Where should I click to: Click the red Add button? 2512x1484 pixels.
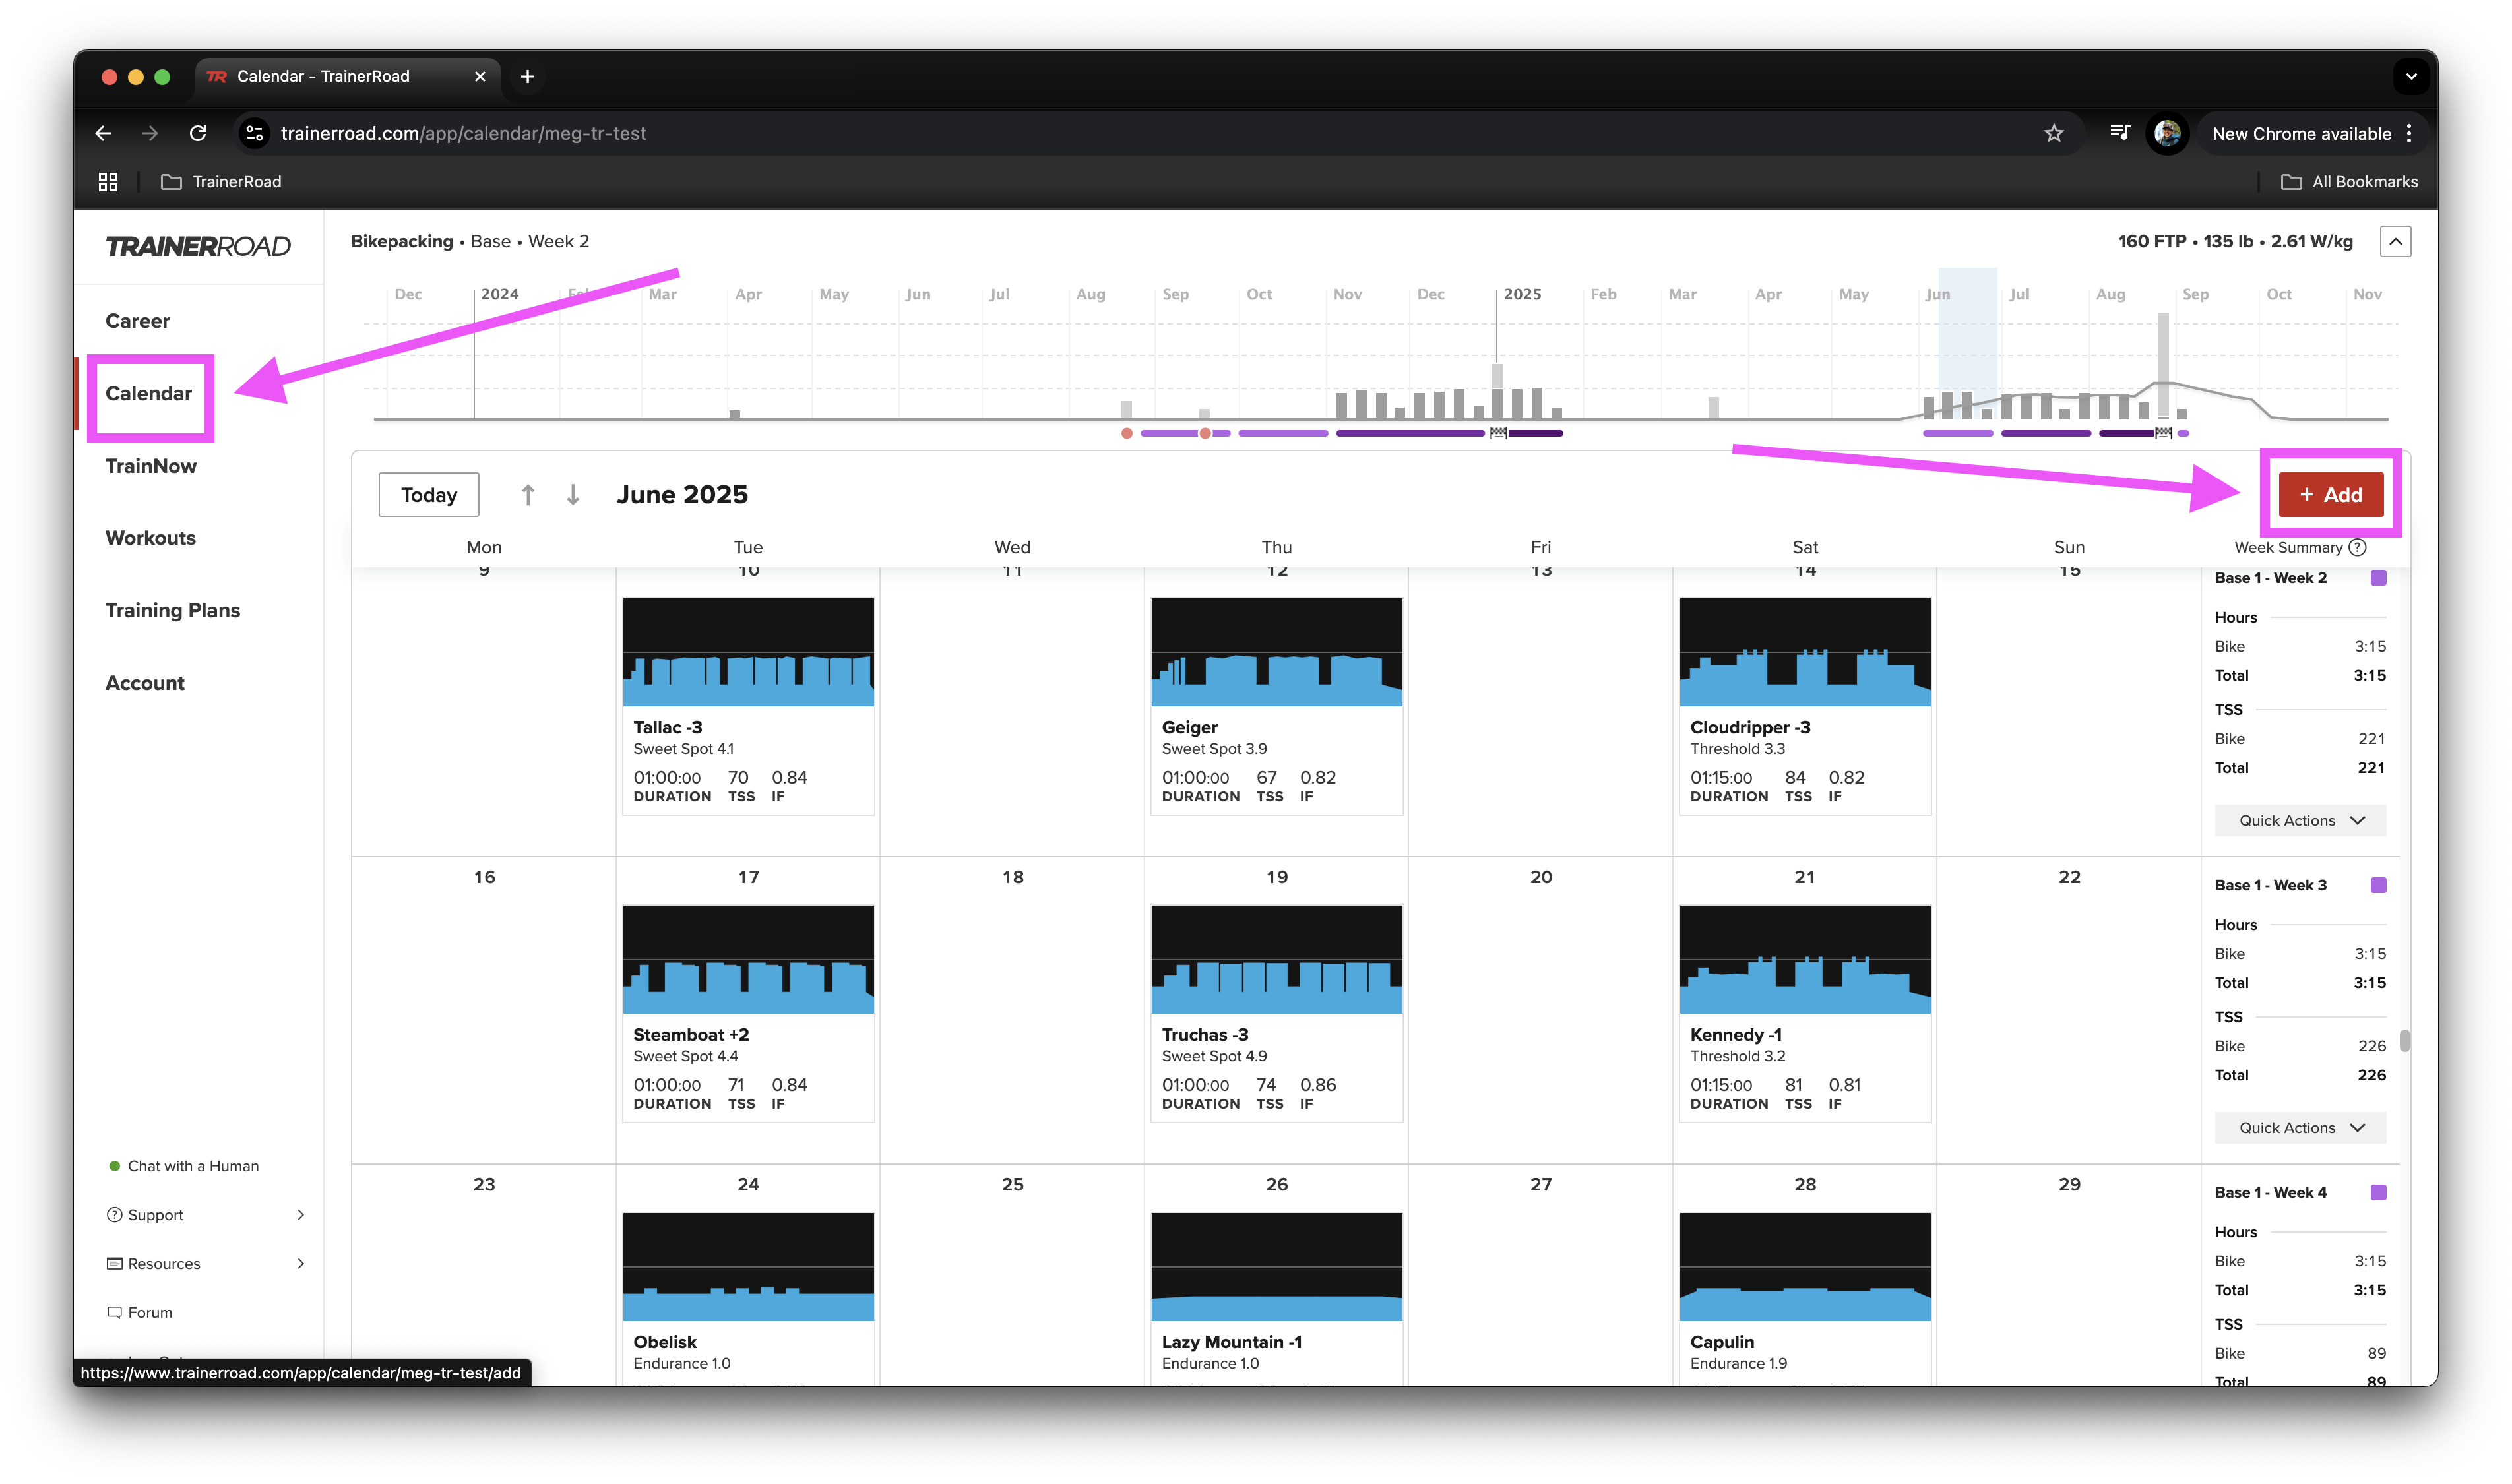click(2330, 495)
